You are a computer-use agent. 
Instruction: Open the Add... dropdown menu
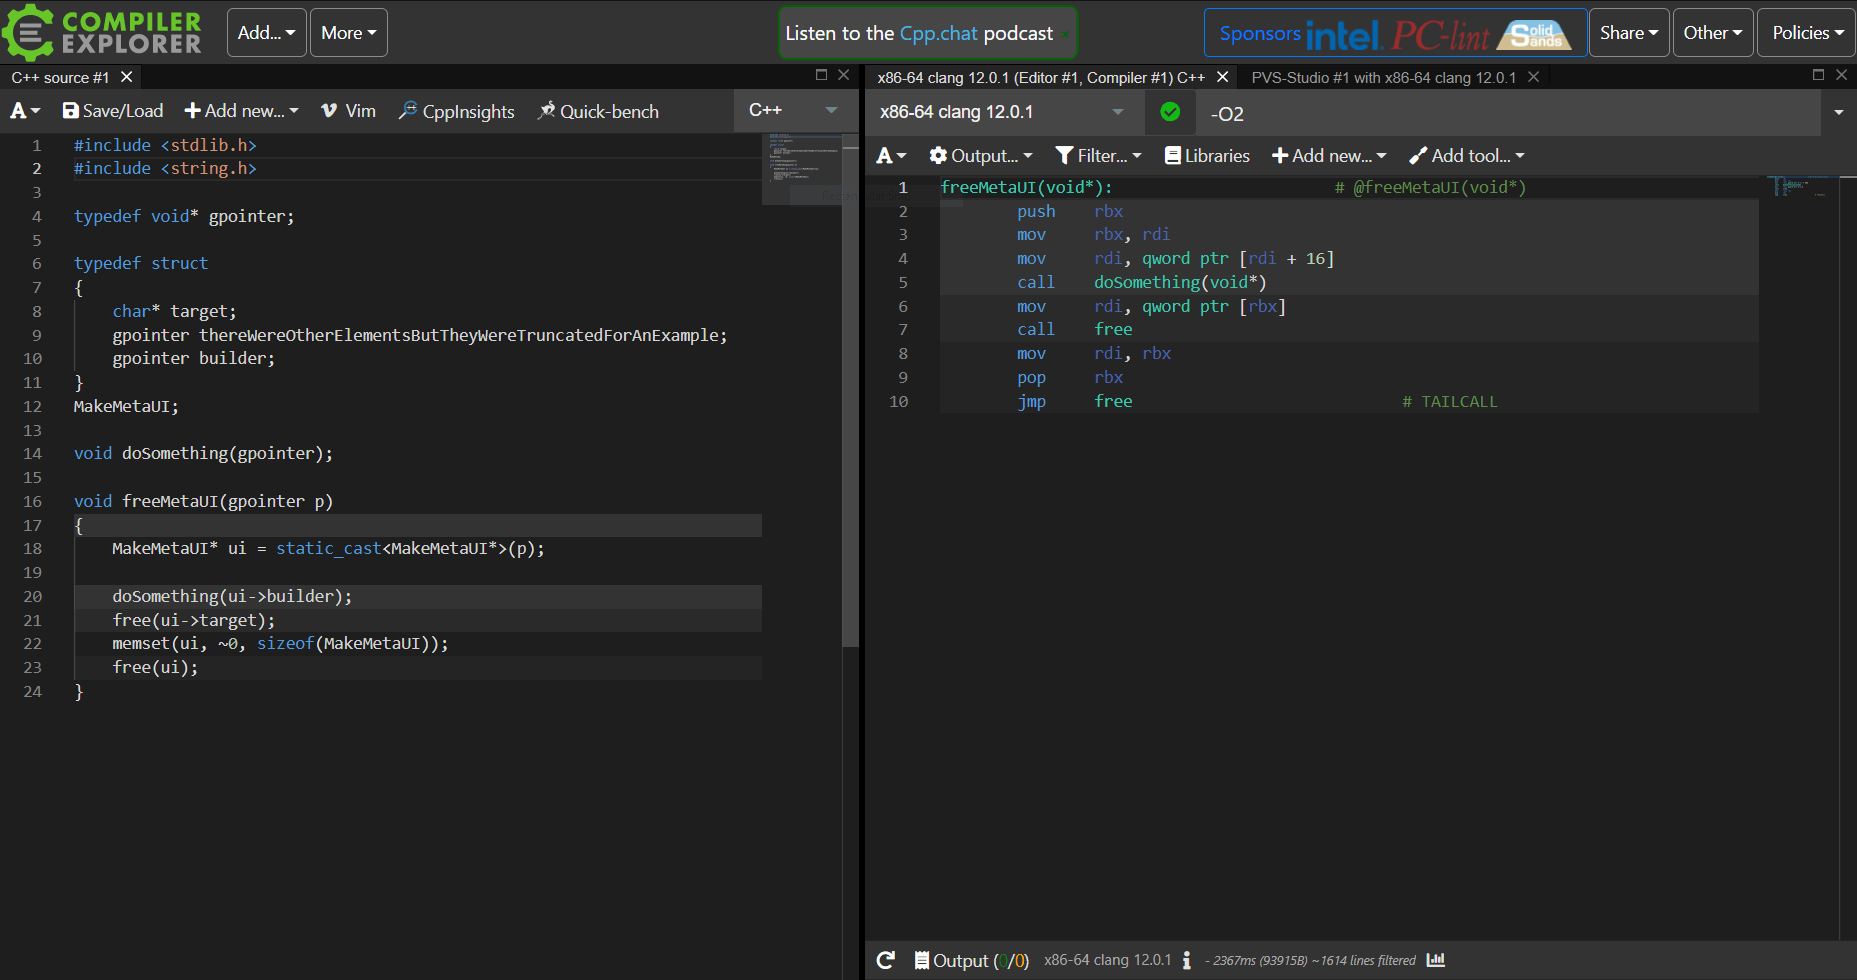[x=266, y=33]
